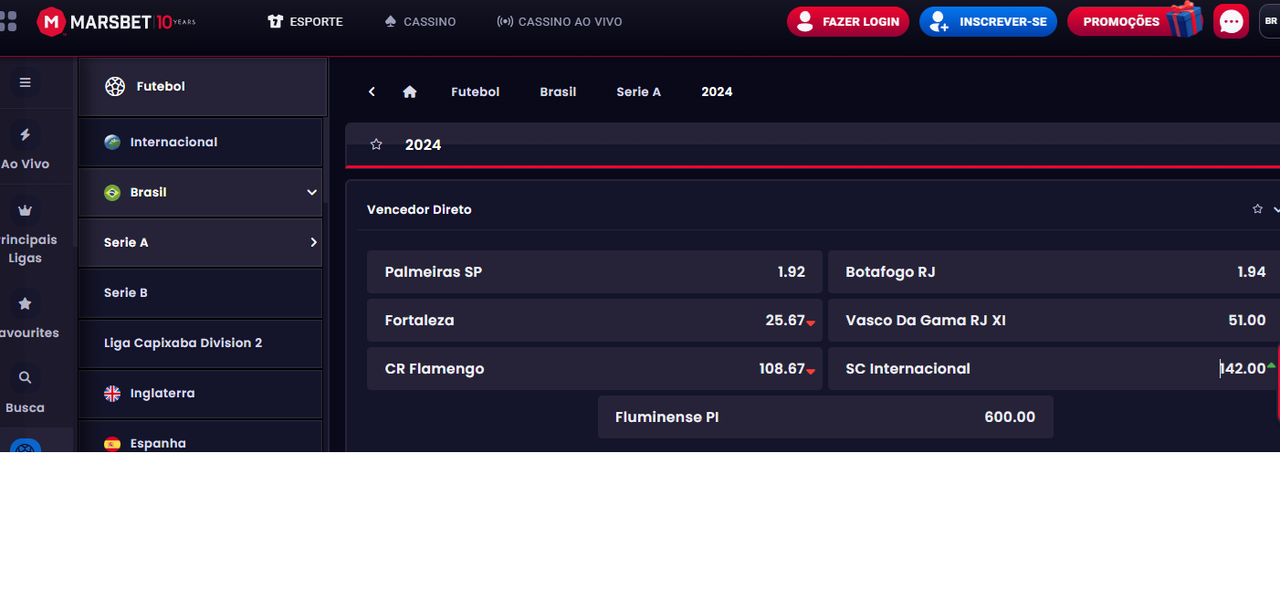
Task: Click the breadcrumb home icon
Action: tap(409, 91)
